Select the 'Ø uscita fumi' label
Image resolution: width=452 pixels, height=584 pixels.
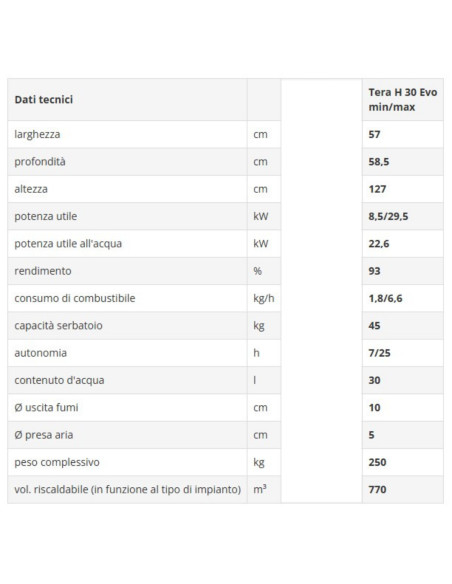(x=47, y=407)
